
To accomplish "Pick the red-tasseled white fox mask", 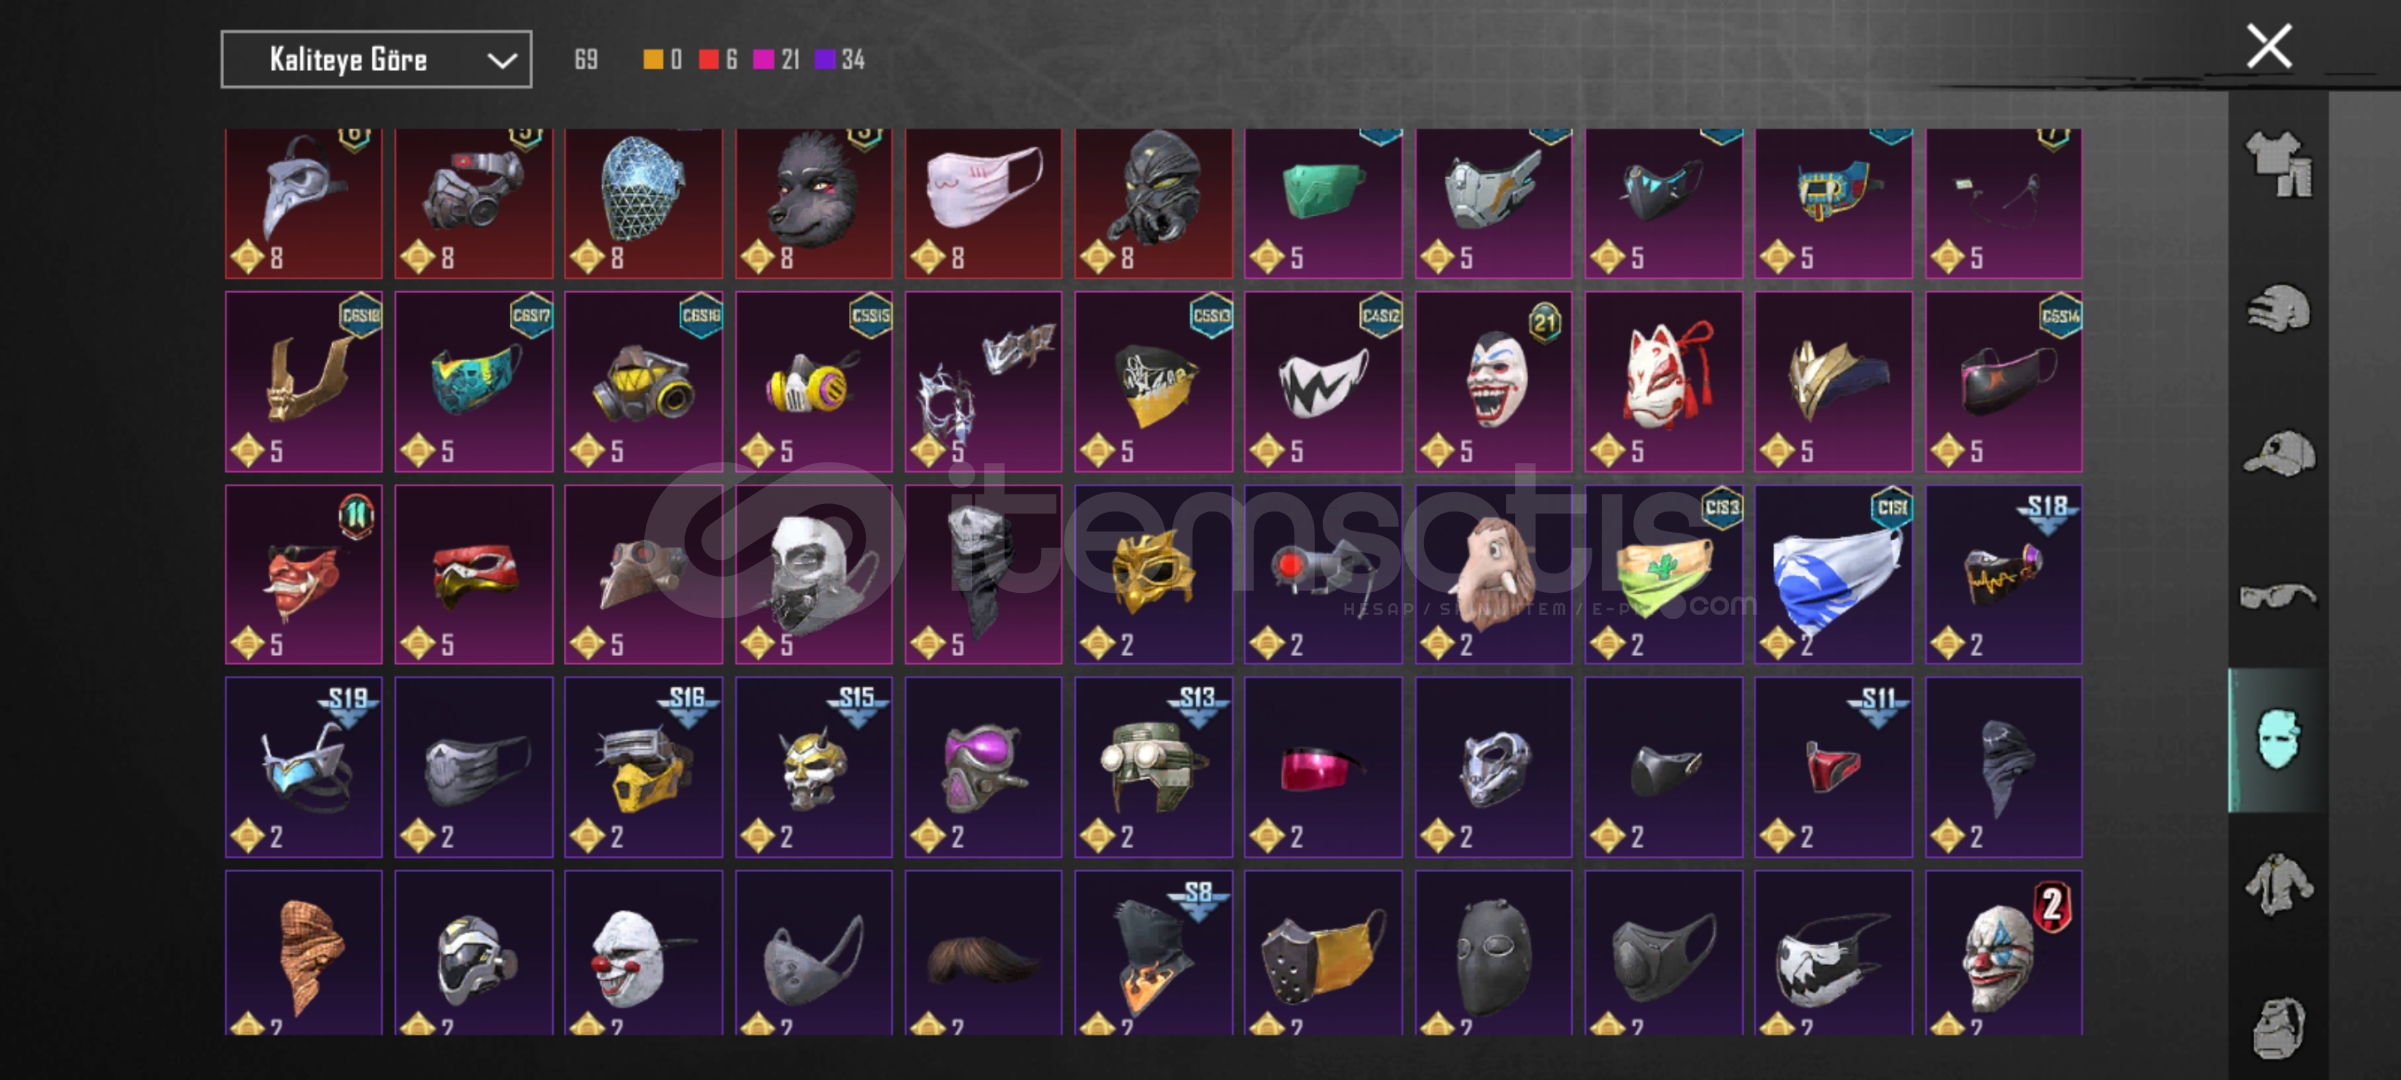I will 1664,381.
